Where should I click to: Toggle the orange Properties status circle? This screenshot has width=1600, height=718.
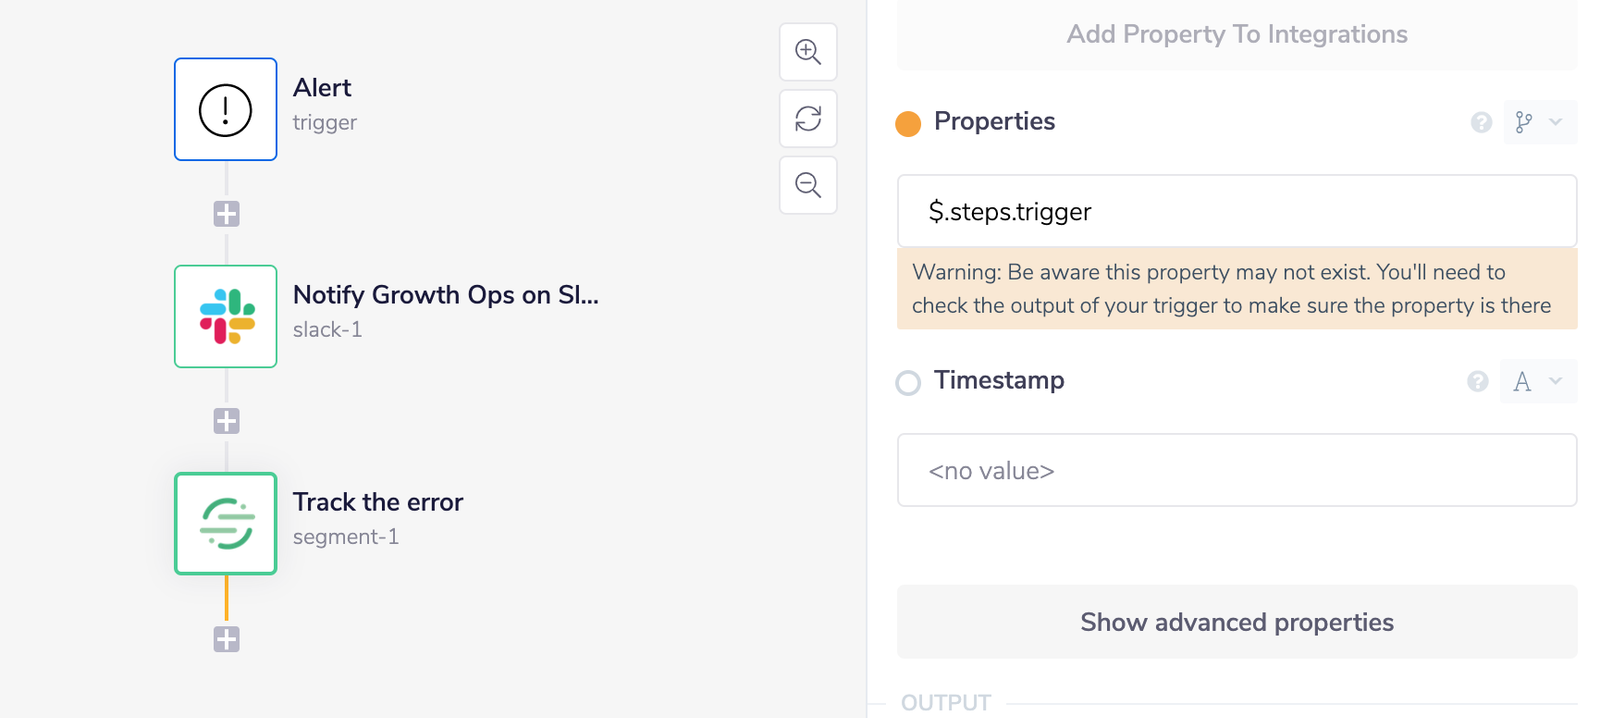pyautogui.click(x=908, y=123)
